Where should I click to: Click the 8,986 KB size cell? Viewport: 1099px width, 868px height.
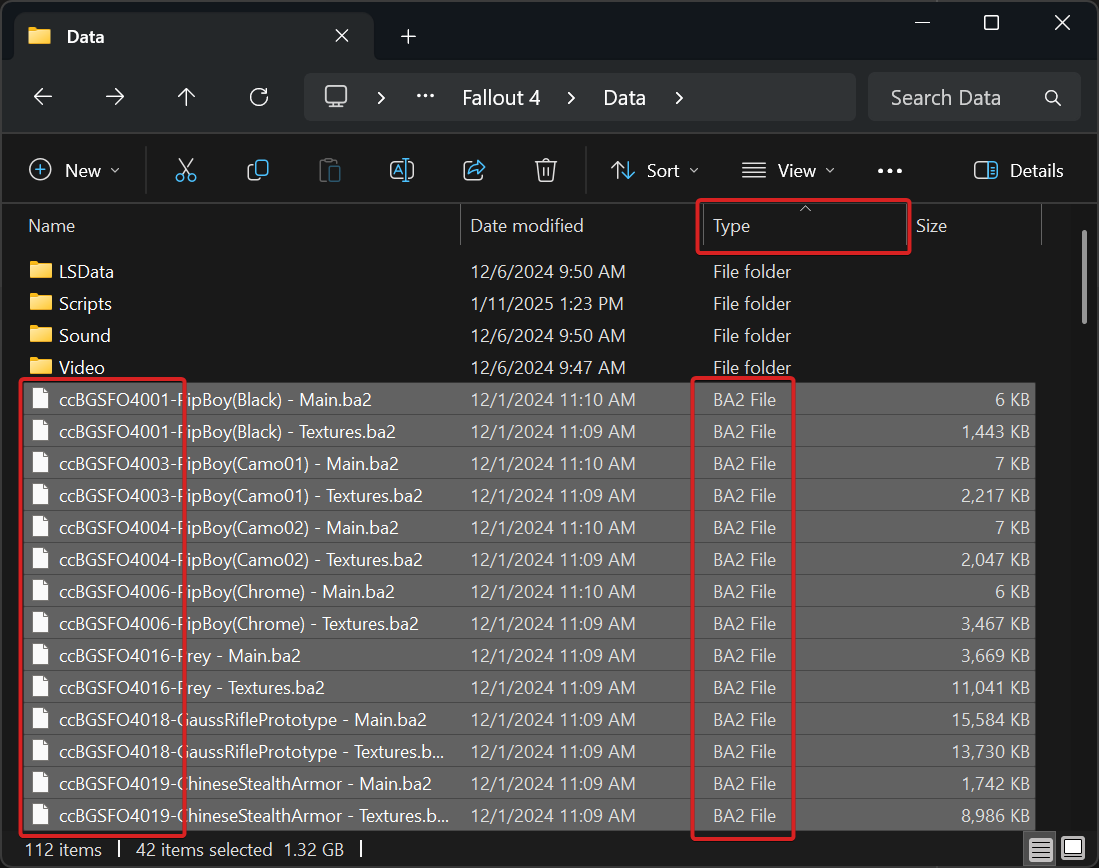[x=995, y=815]
